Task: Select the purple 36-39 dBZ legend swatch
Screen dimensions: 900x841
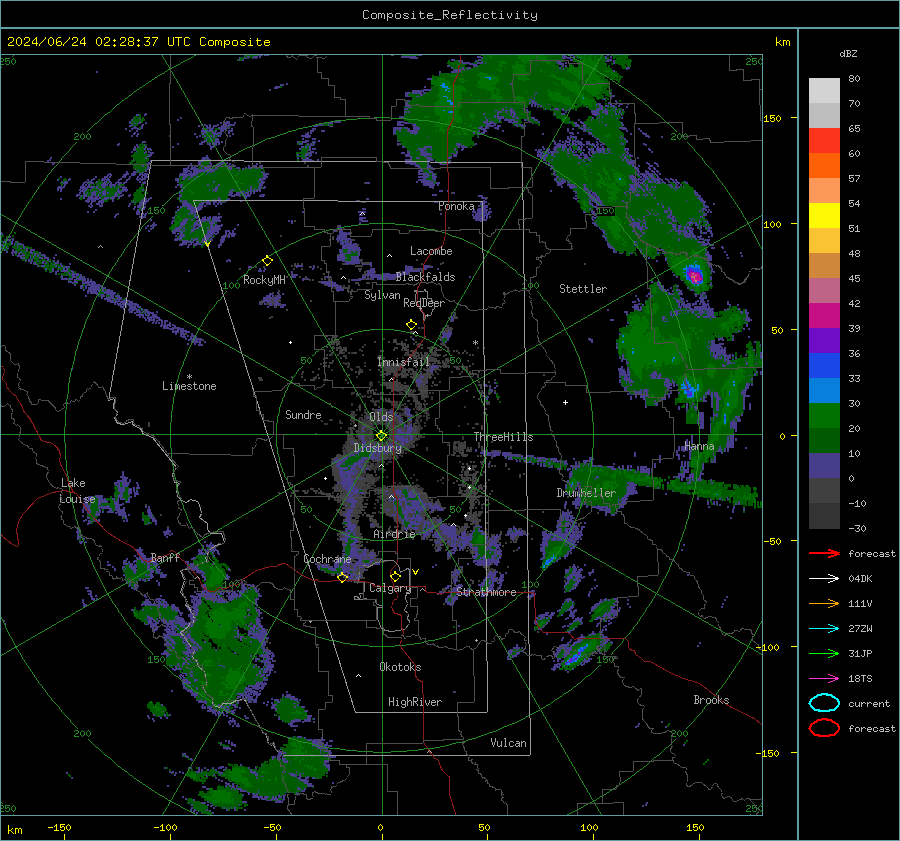Action: [824, 341]
